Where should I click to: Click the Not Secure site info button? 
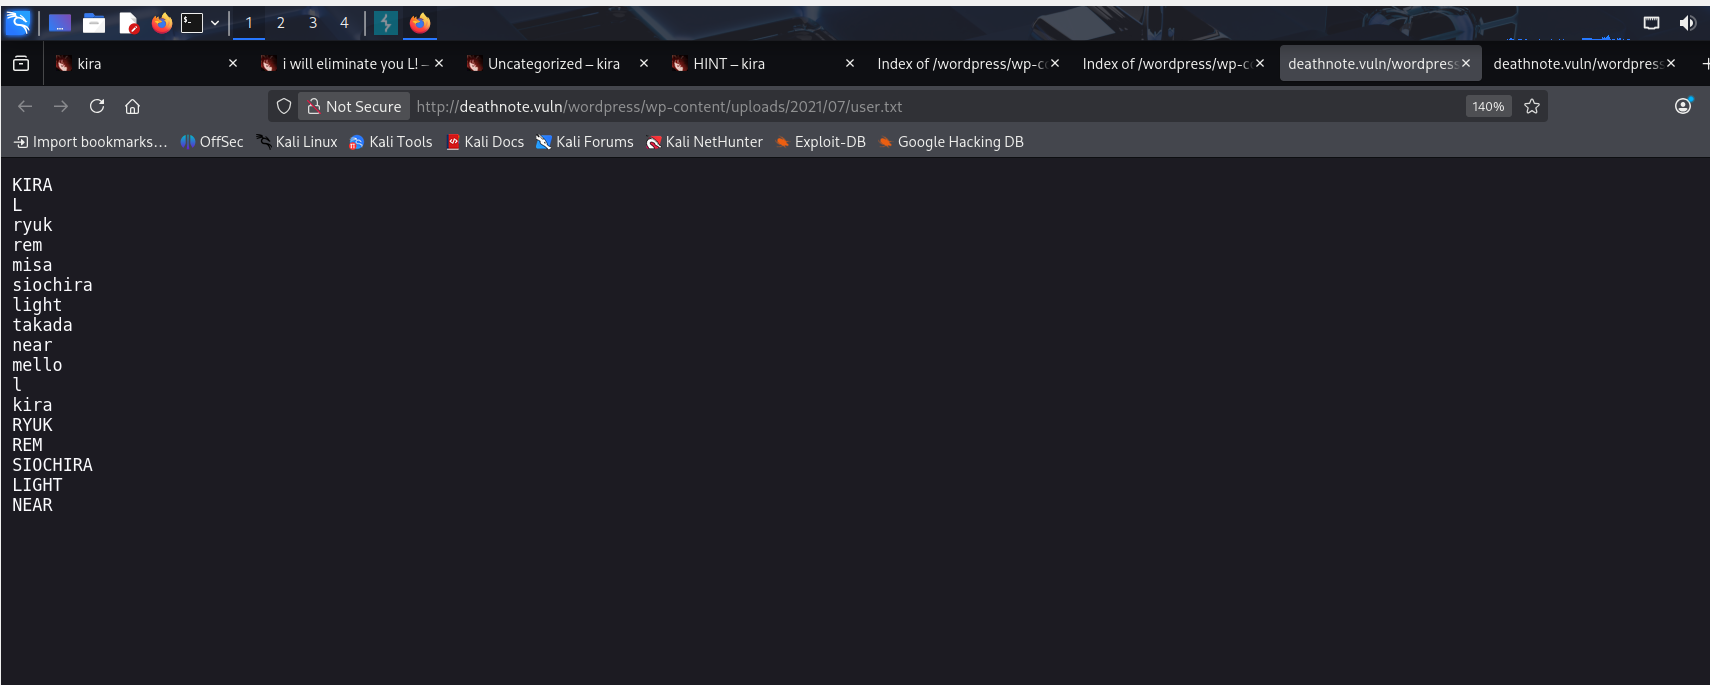354,106
